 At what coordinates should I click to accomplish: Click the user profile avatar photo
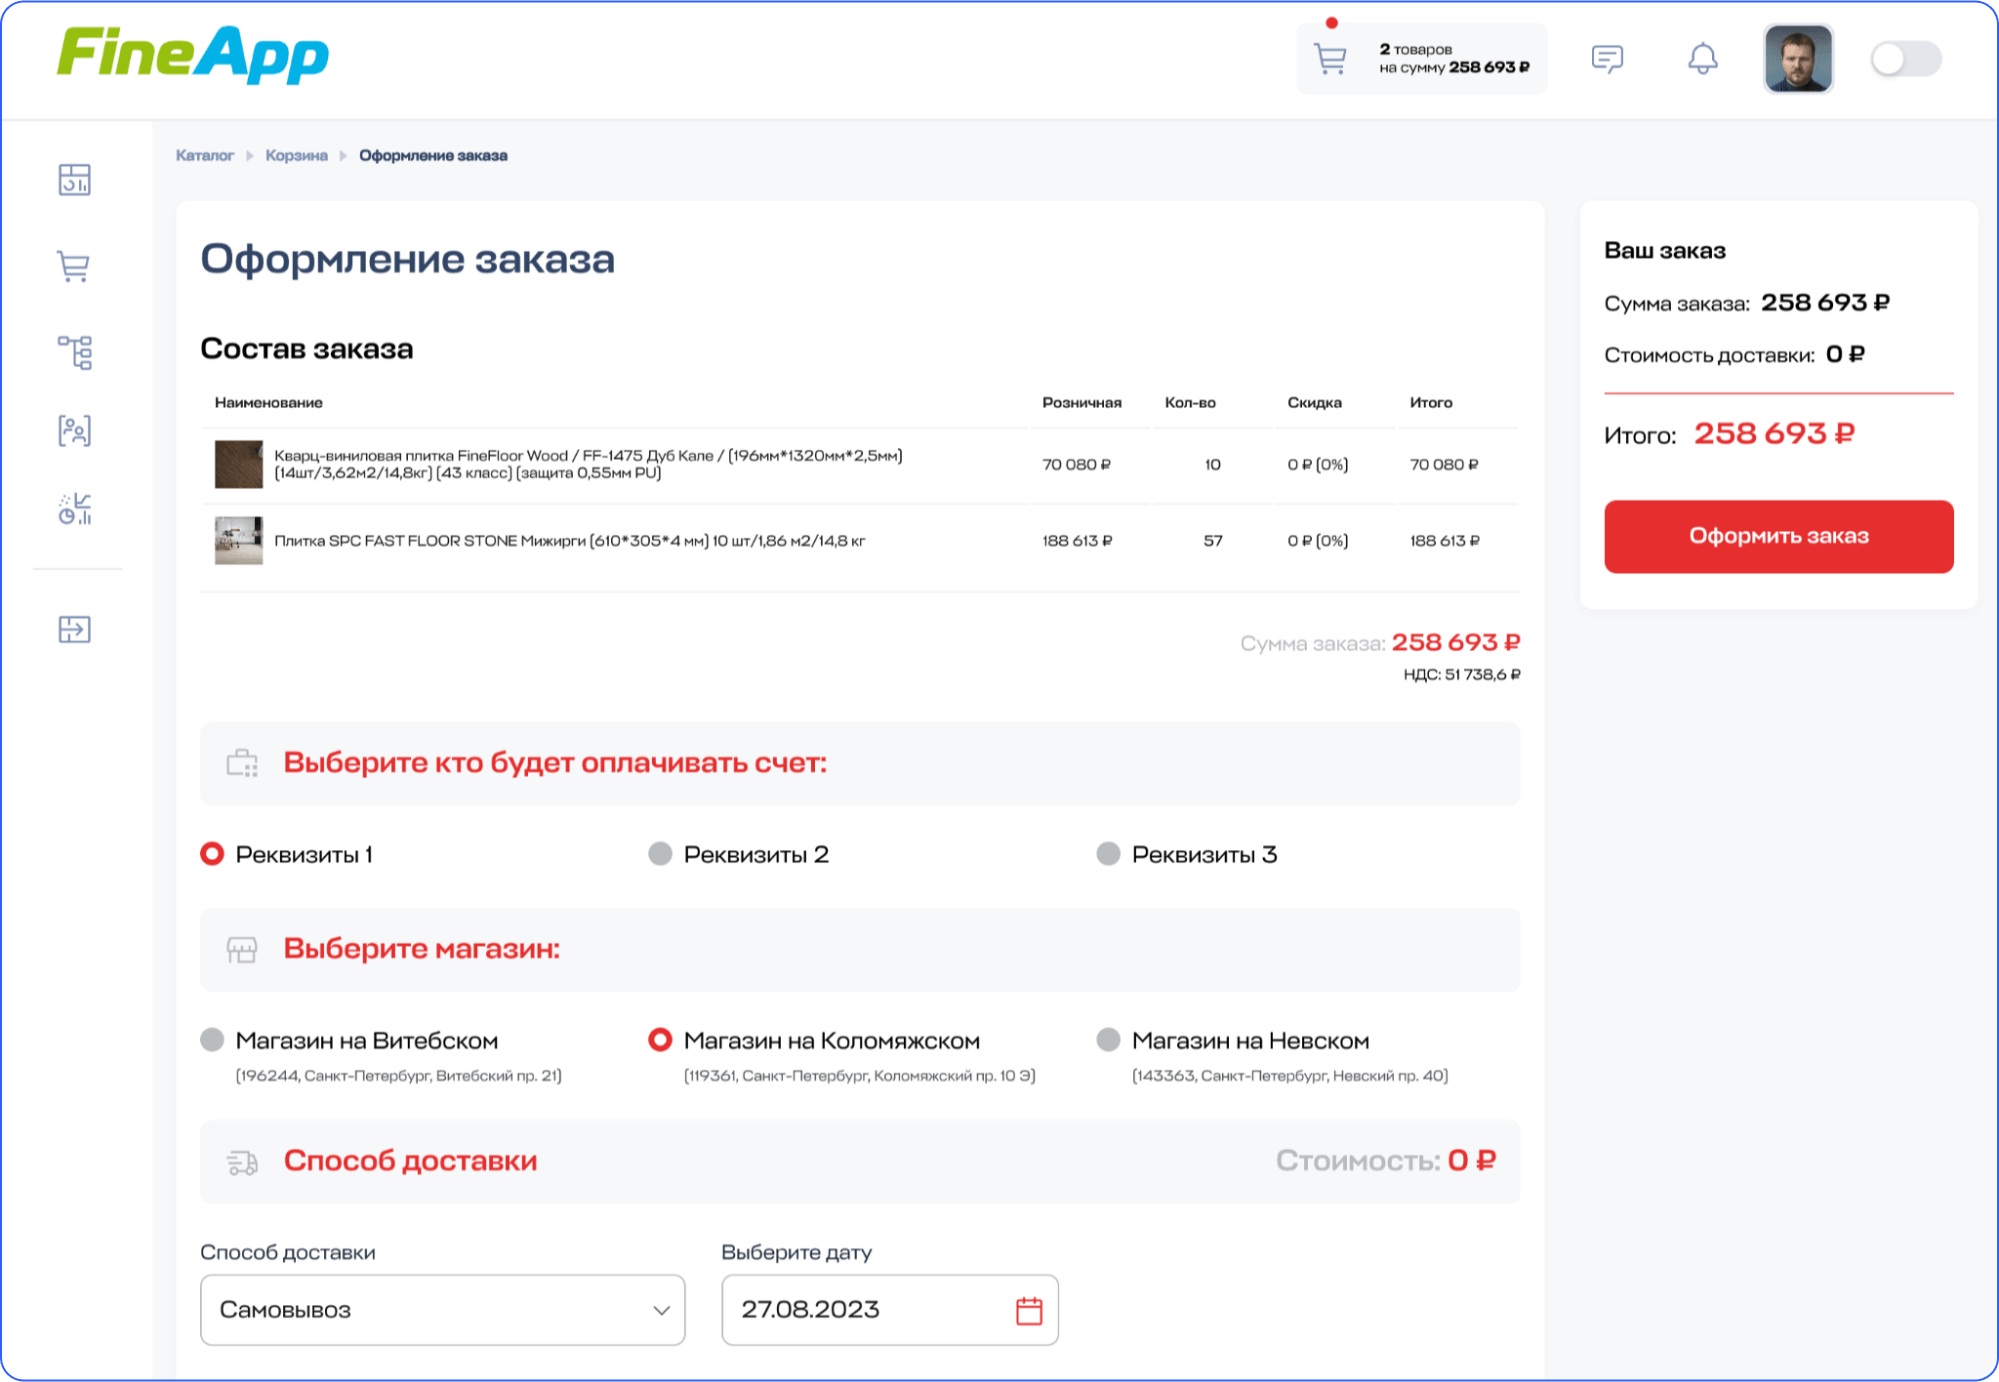click(1798, 59)
